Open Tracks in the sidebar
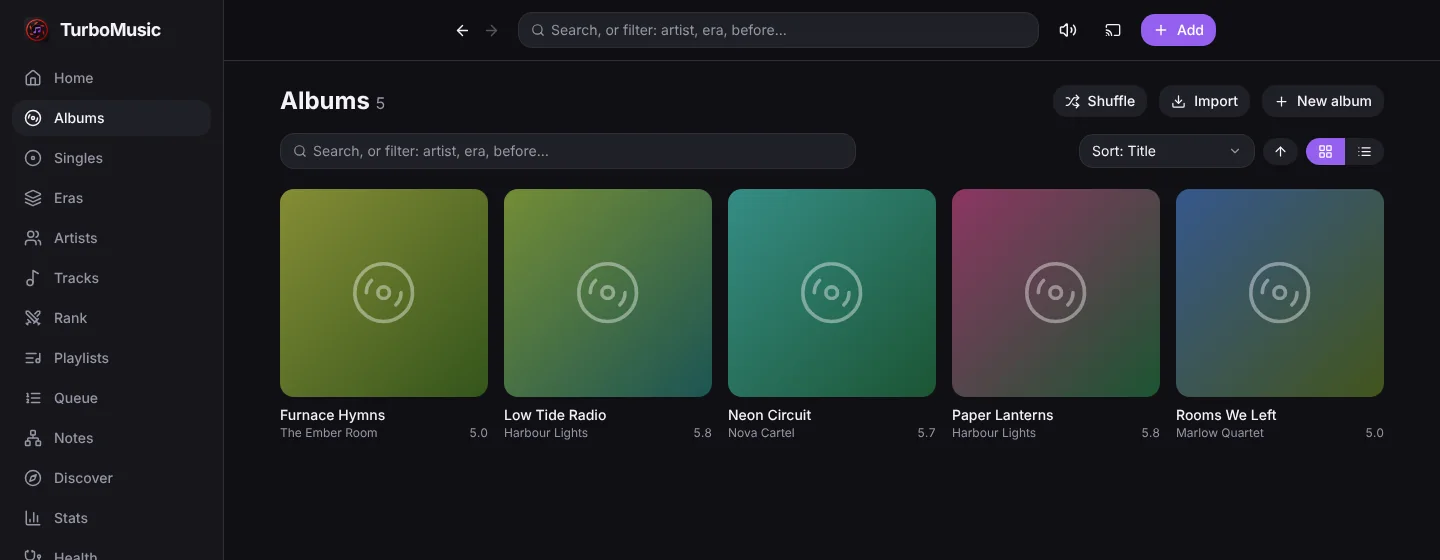Viewport: 1440px width, 560px height. coord(111,278)
